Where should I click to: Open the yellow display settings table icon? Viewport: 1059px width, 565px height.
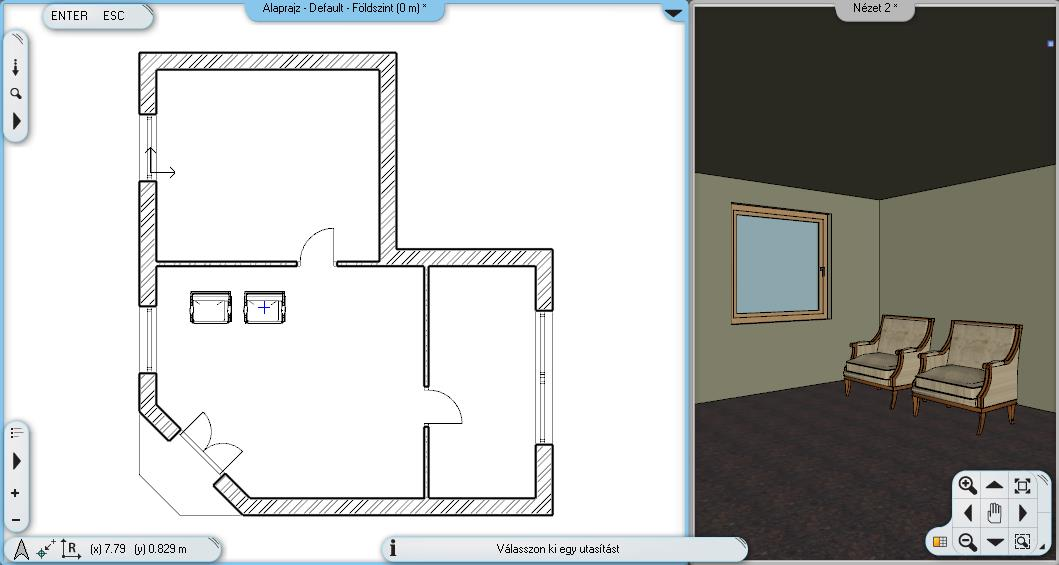939,541
